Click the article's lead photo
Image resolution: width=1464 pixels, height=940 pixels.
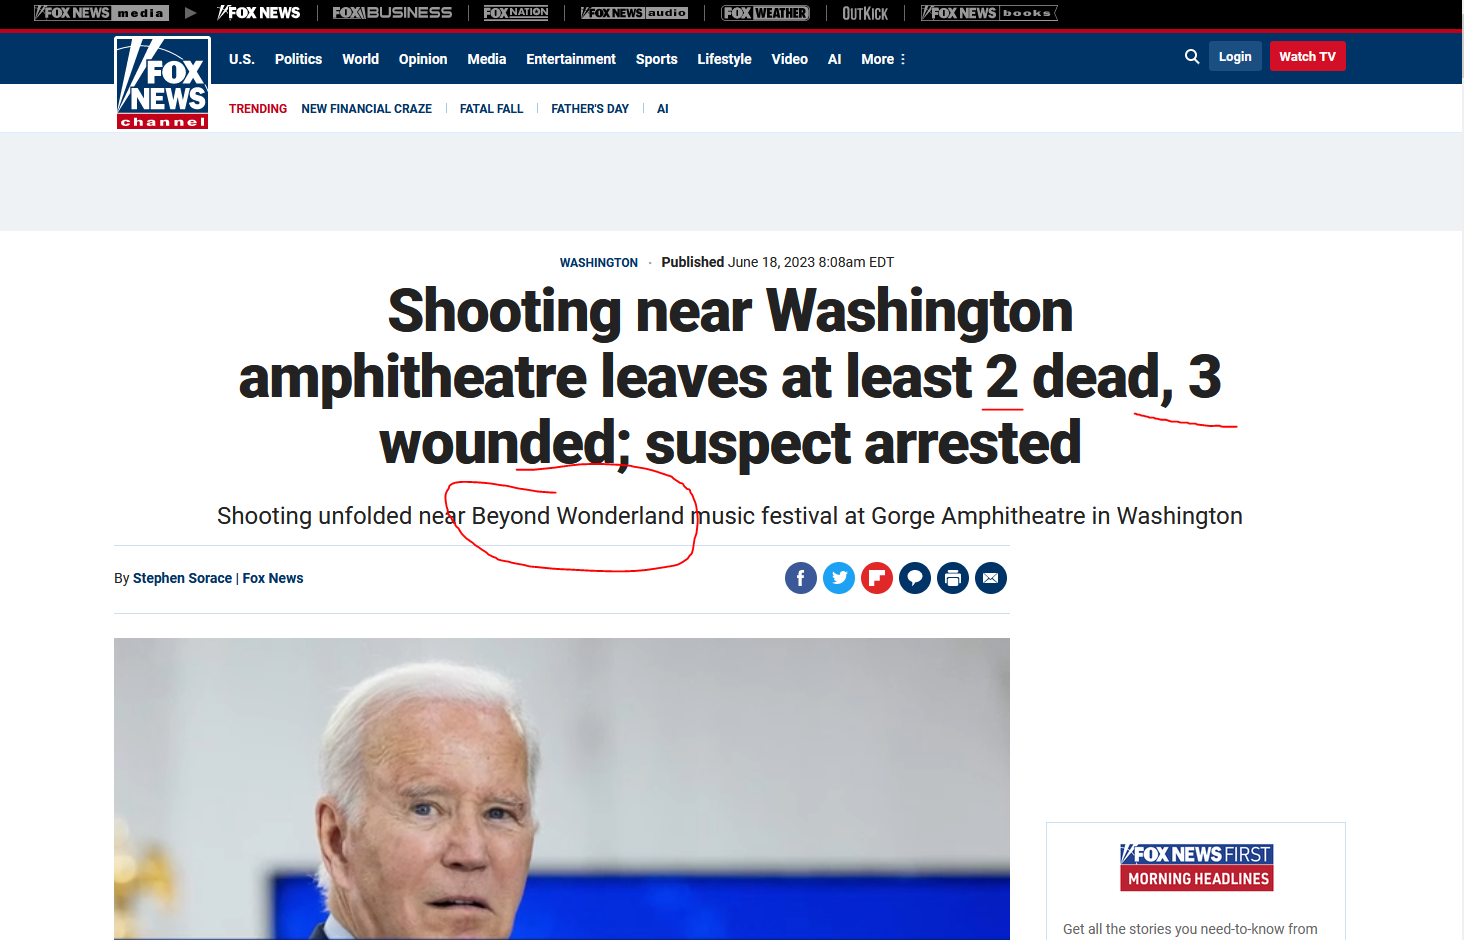(x=562, y=789)
